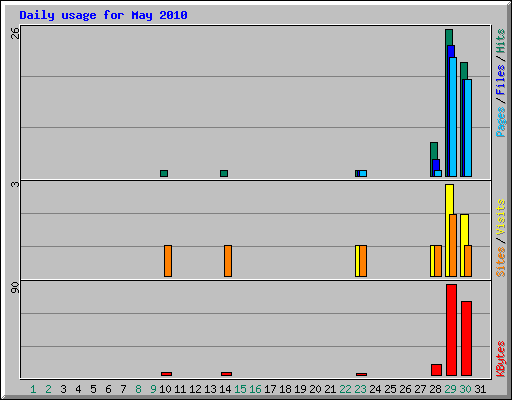This screenshot has height=400, width=512.
Task: Select day 10 on the x-axis
Action: point(165,389)
